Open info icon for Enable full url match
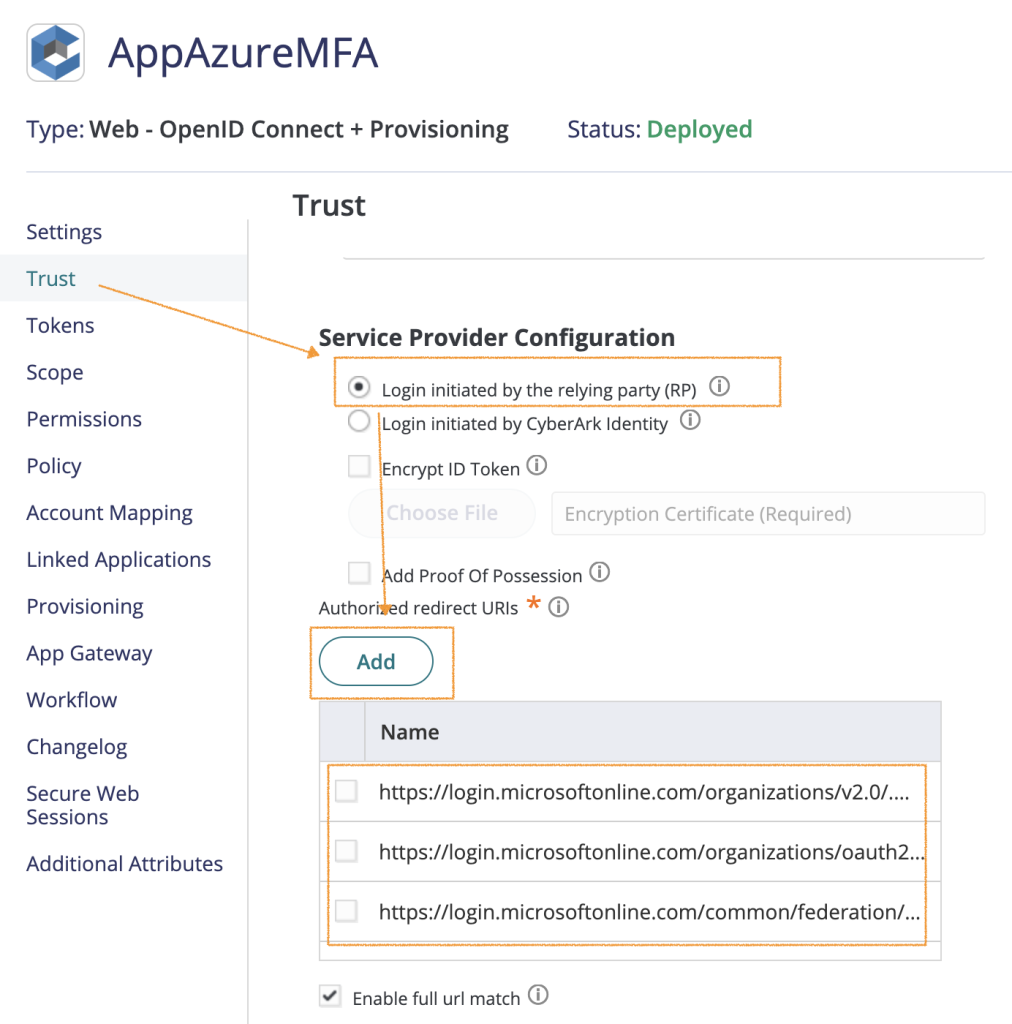 538,995
